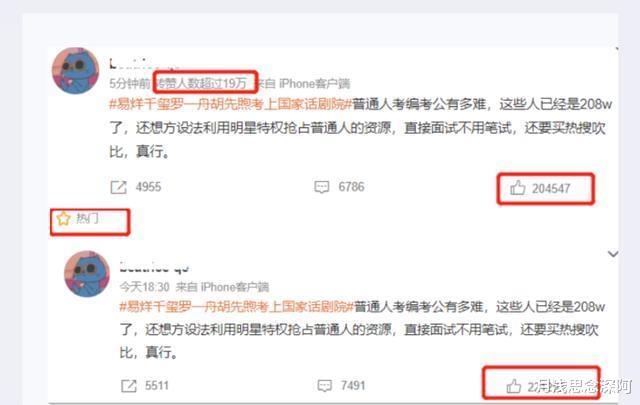640x405 pixels.
Task: Open the first post author's avatar
Action: click(76, 71)
